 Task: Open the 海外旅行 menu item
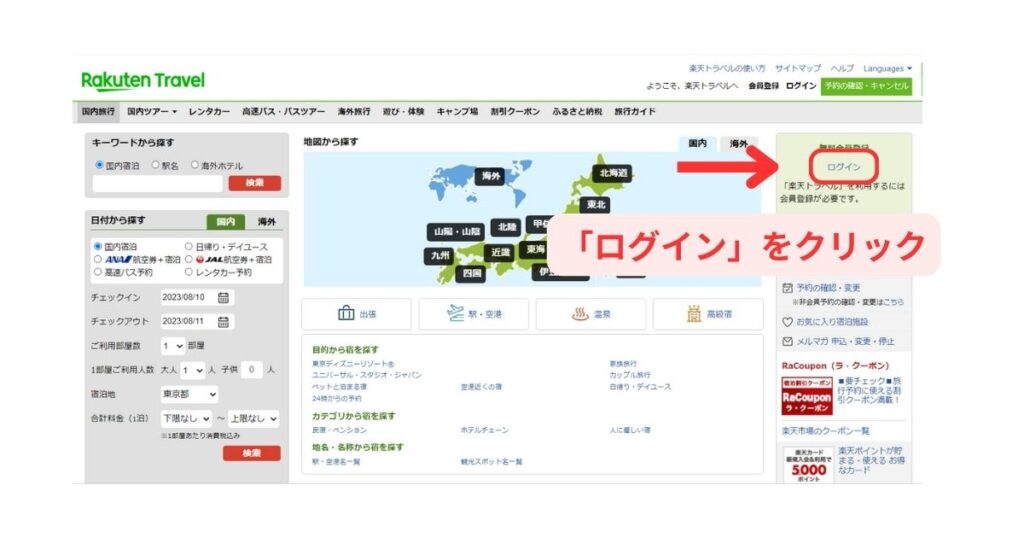pos(354,112)
